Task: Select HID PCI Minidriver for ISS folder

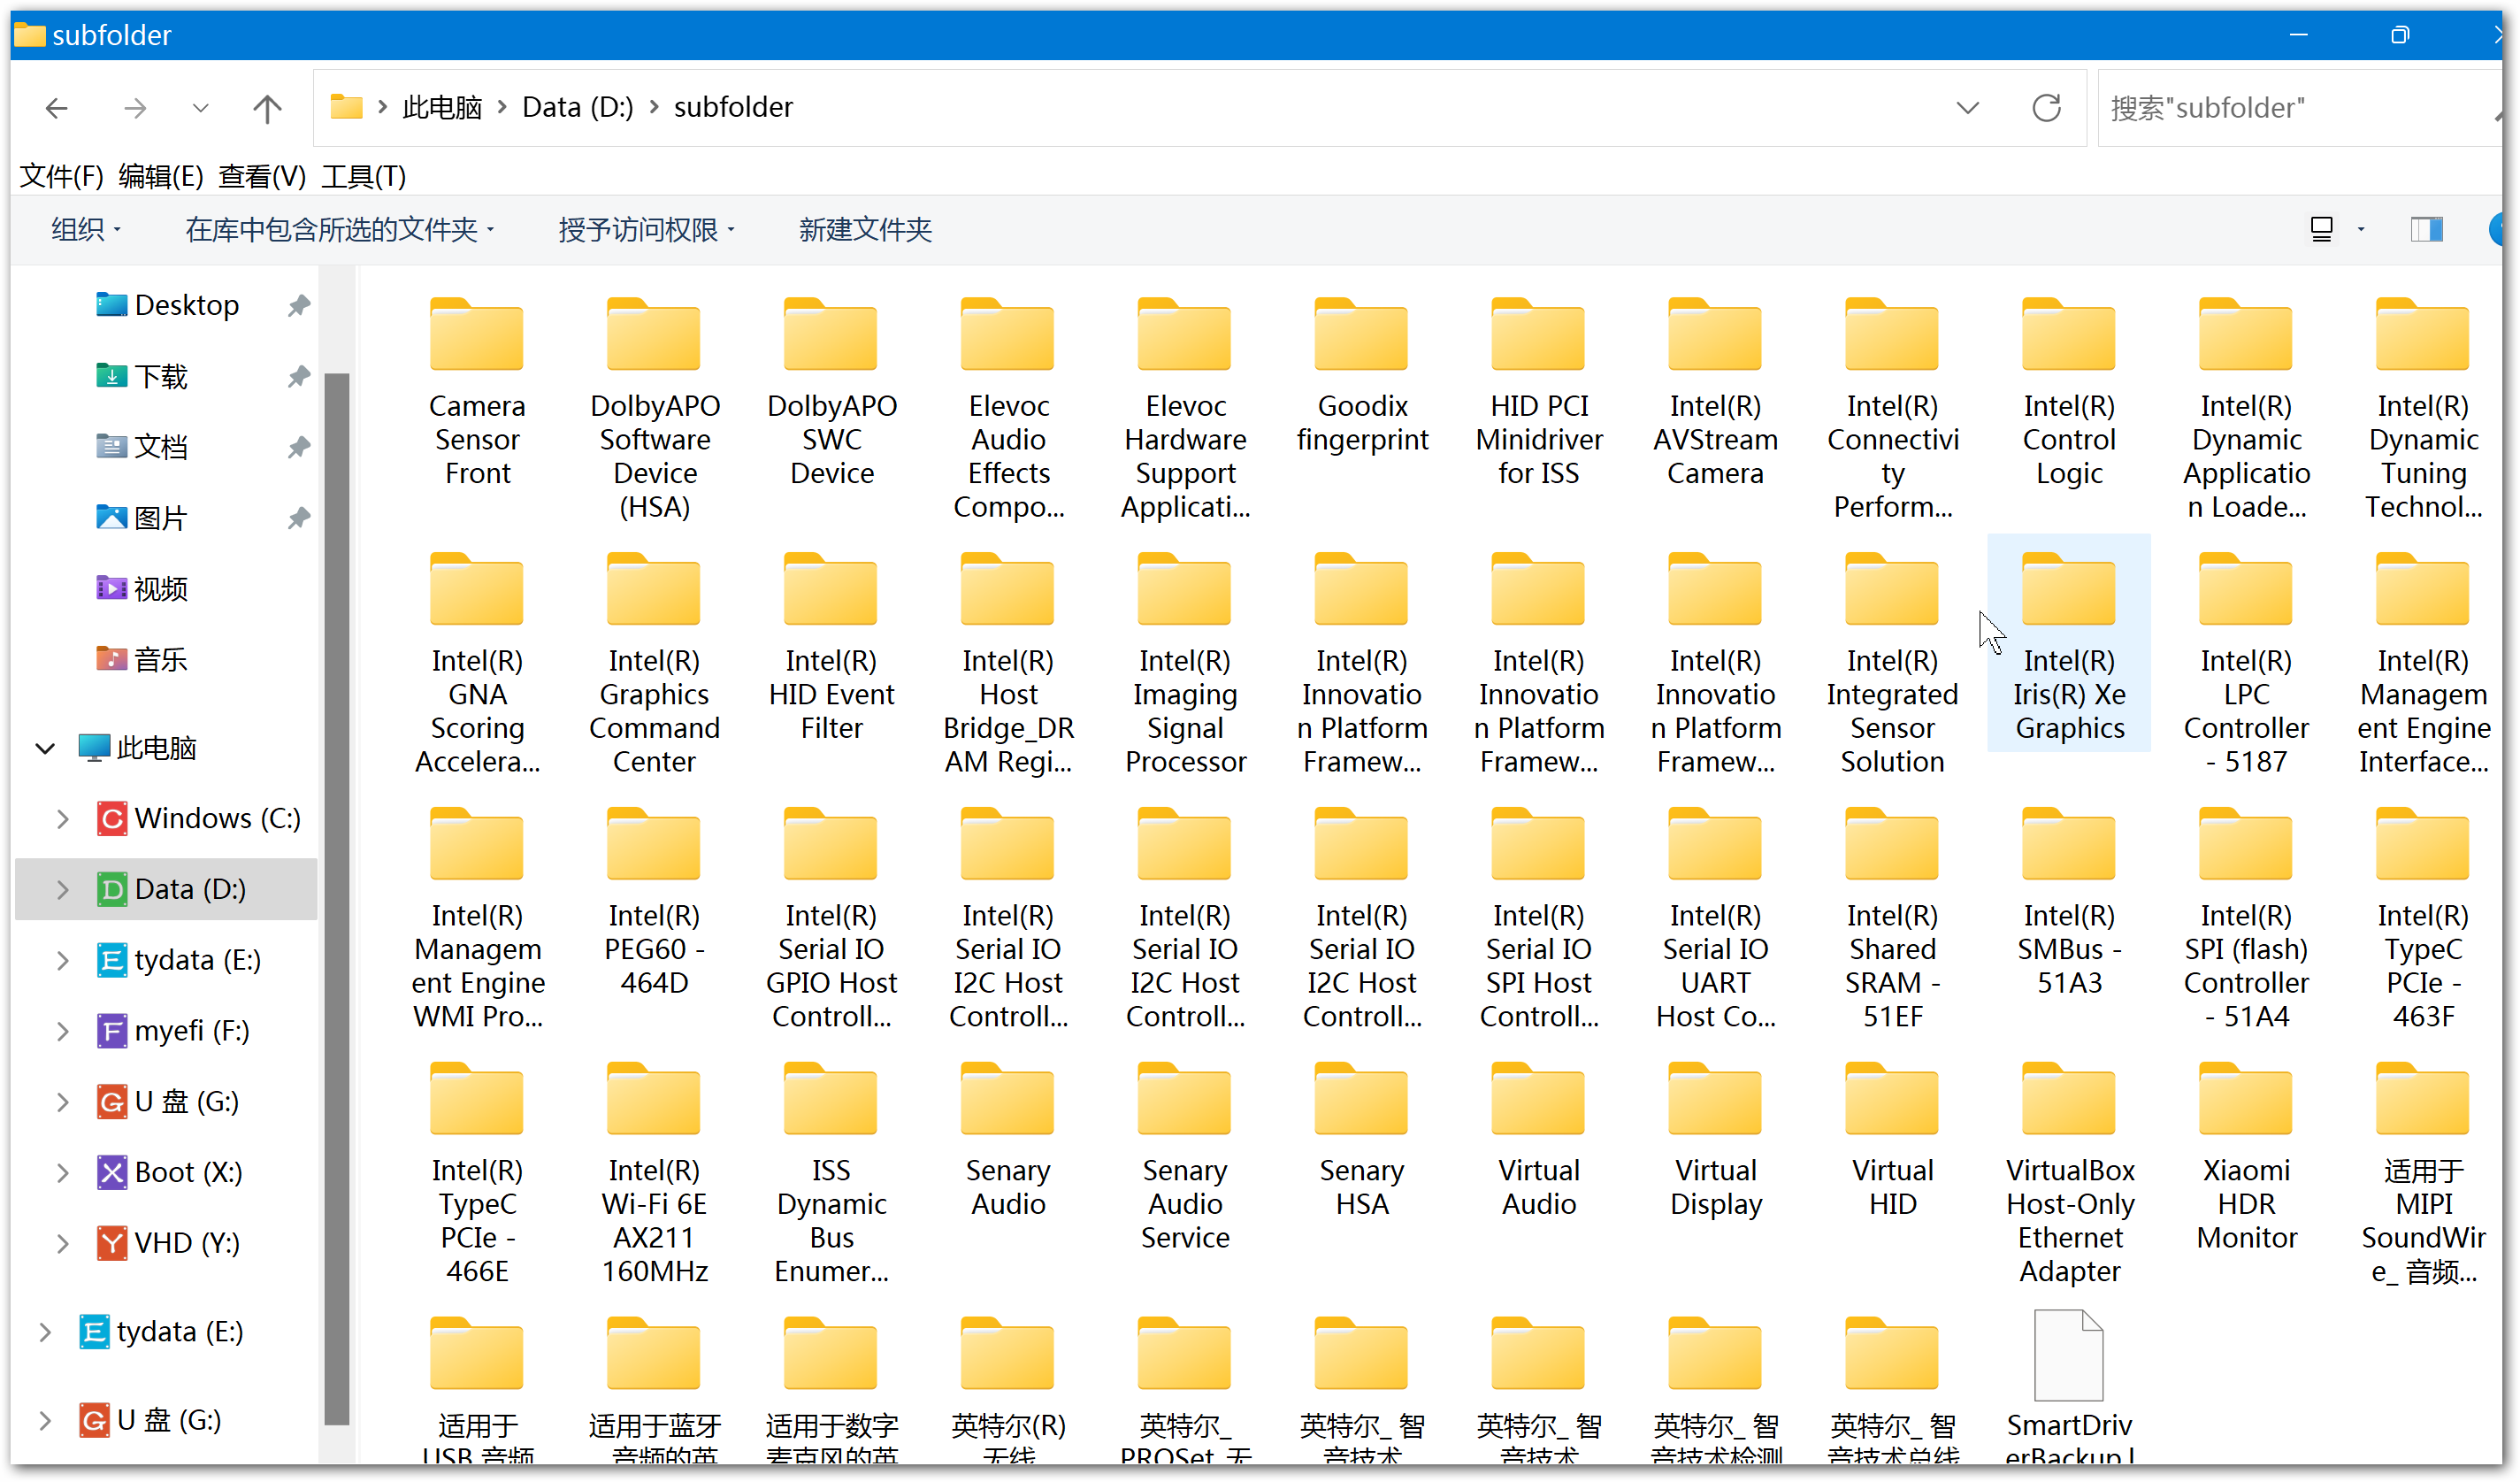Action: tap(1539, 393)
